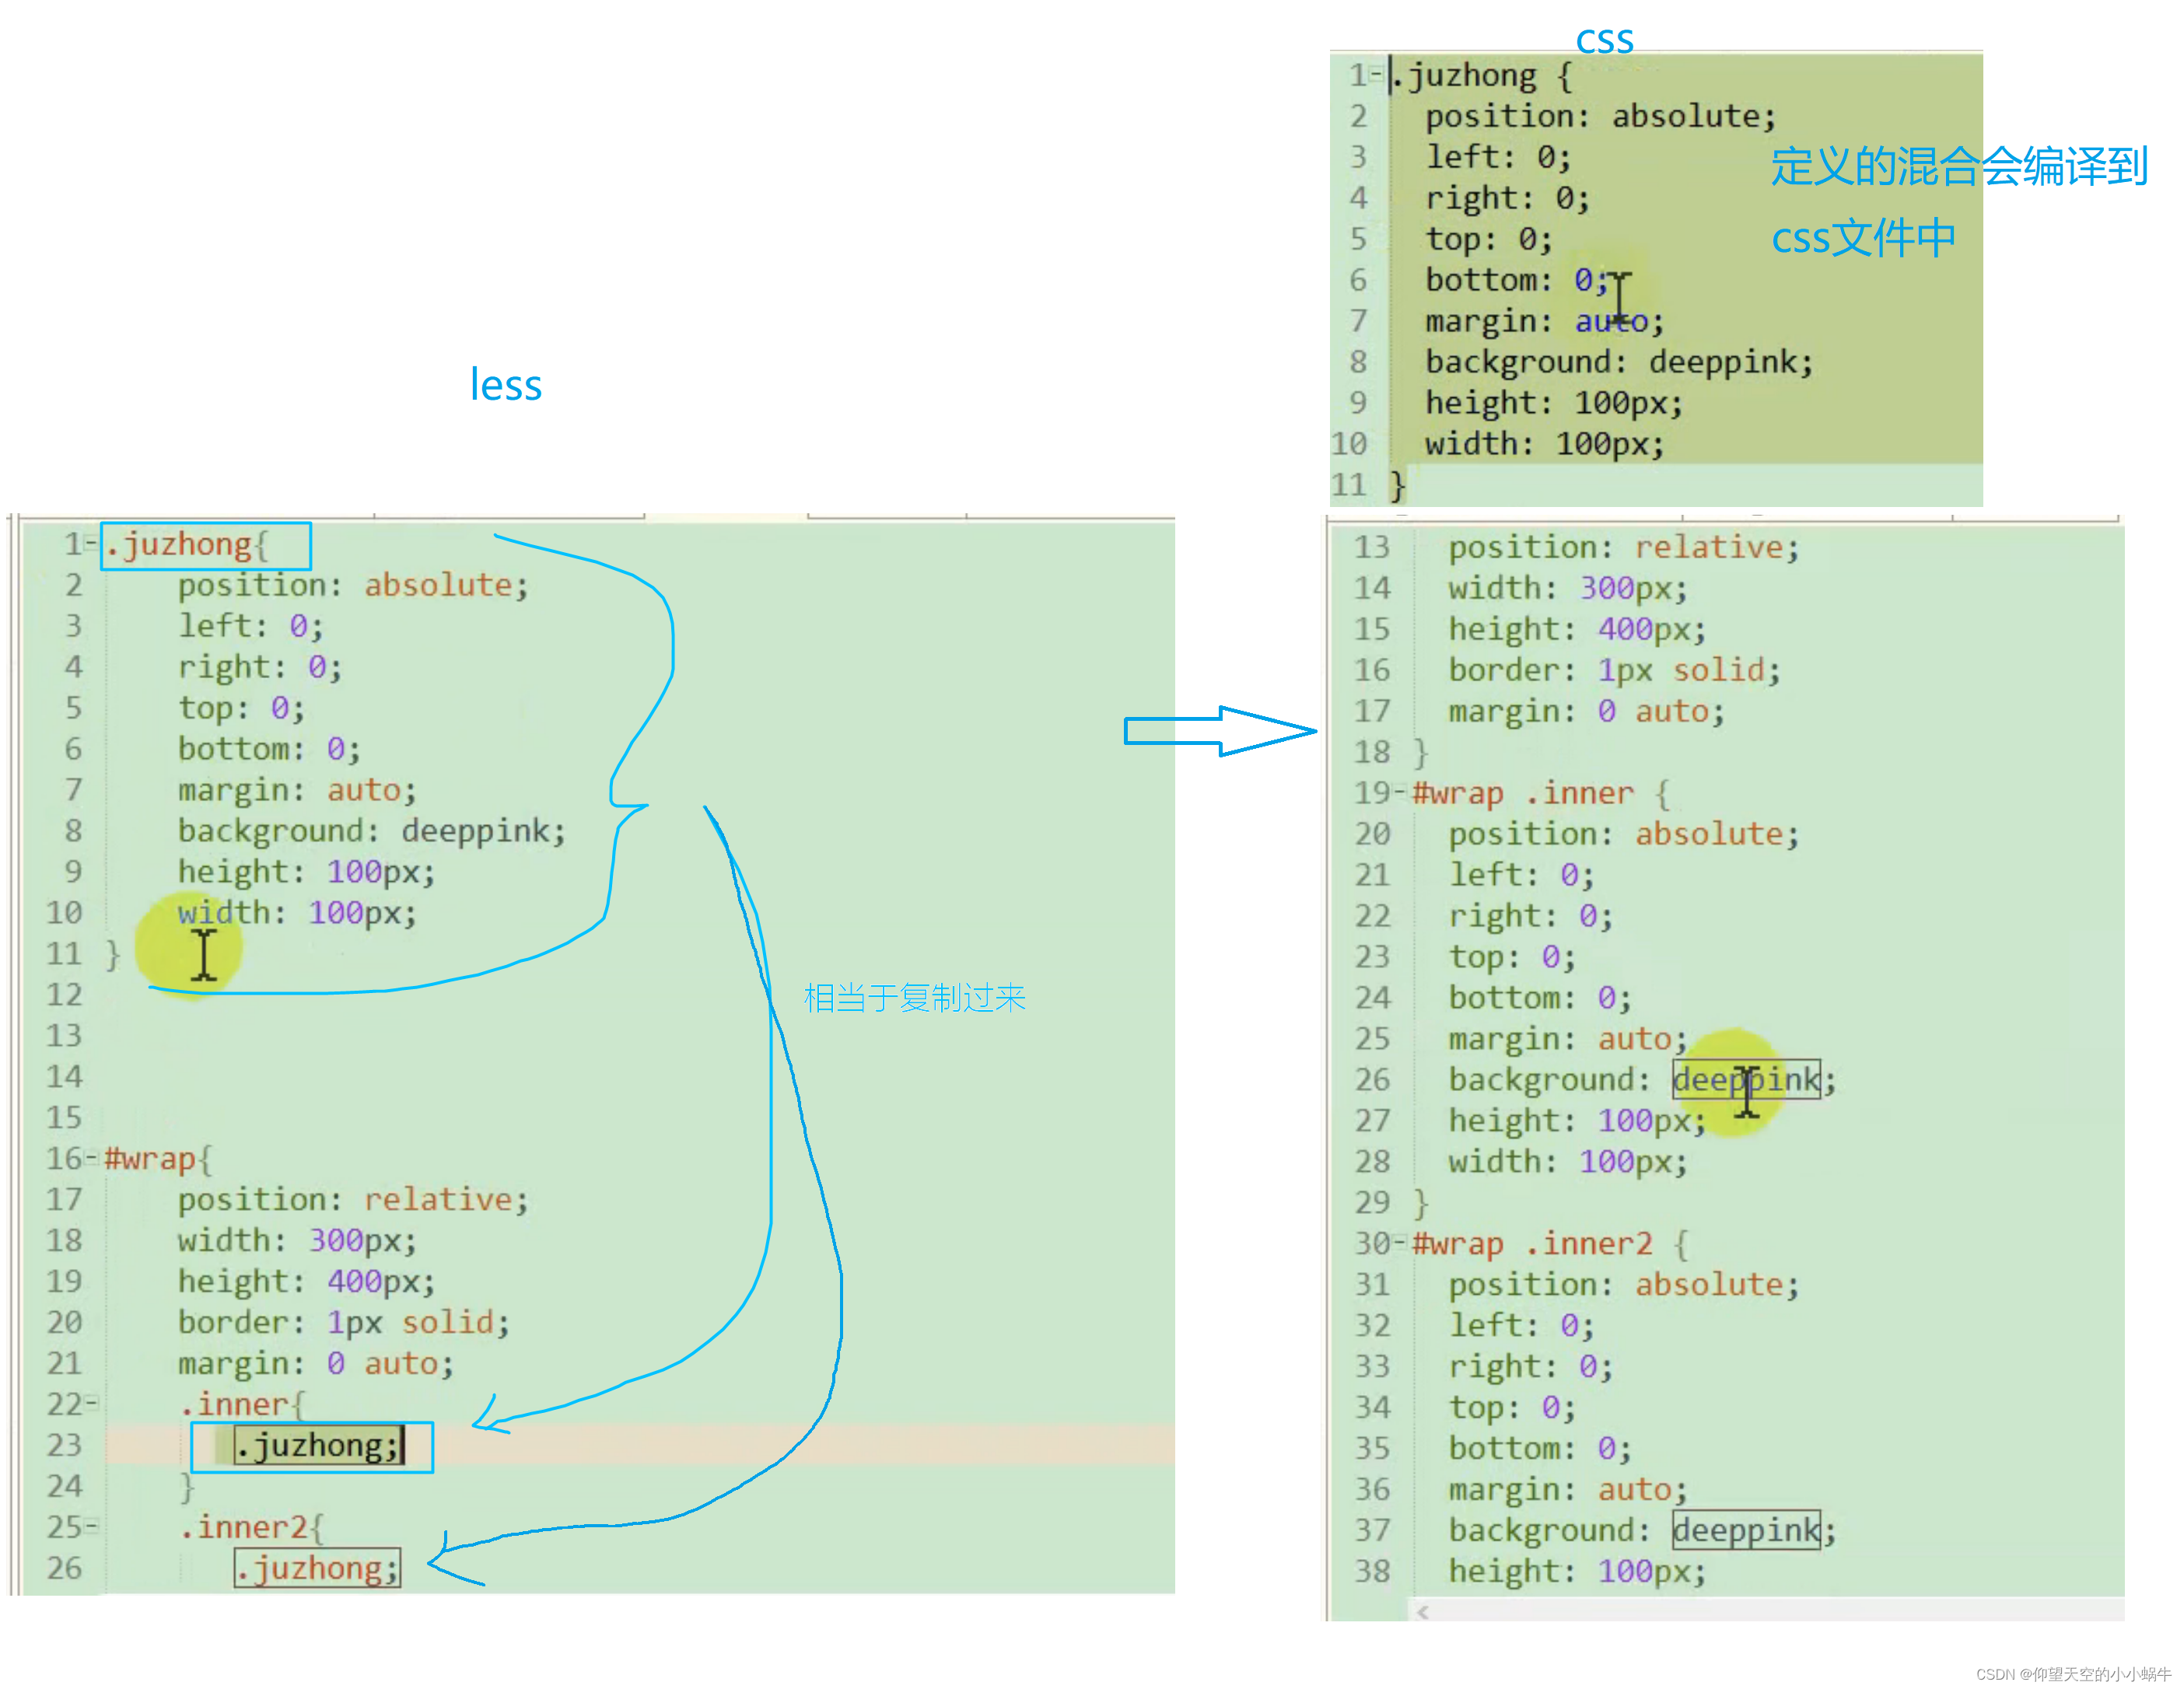Click 'relative' value on less line 17
This screenshot has height=1689, width=2184.
(438, 1199)
